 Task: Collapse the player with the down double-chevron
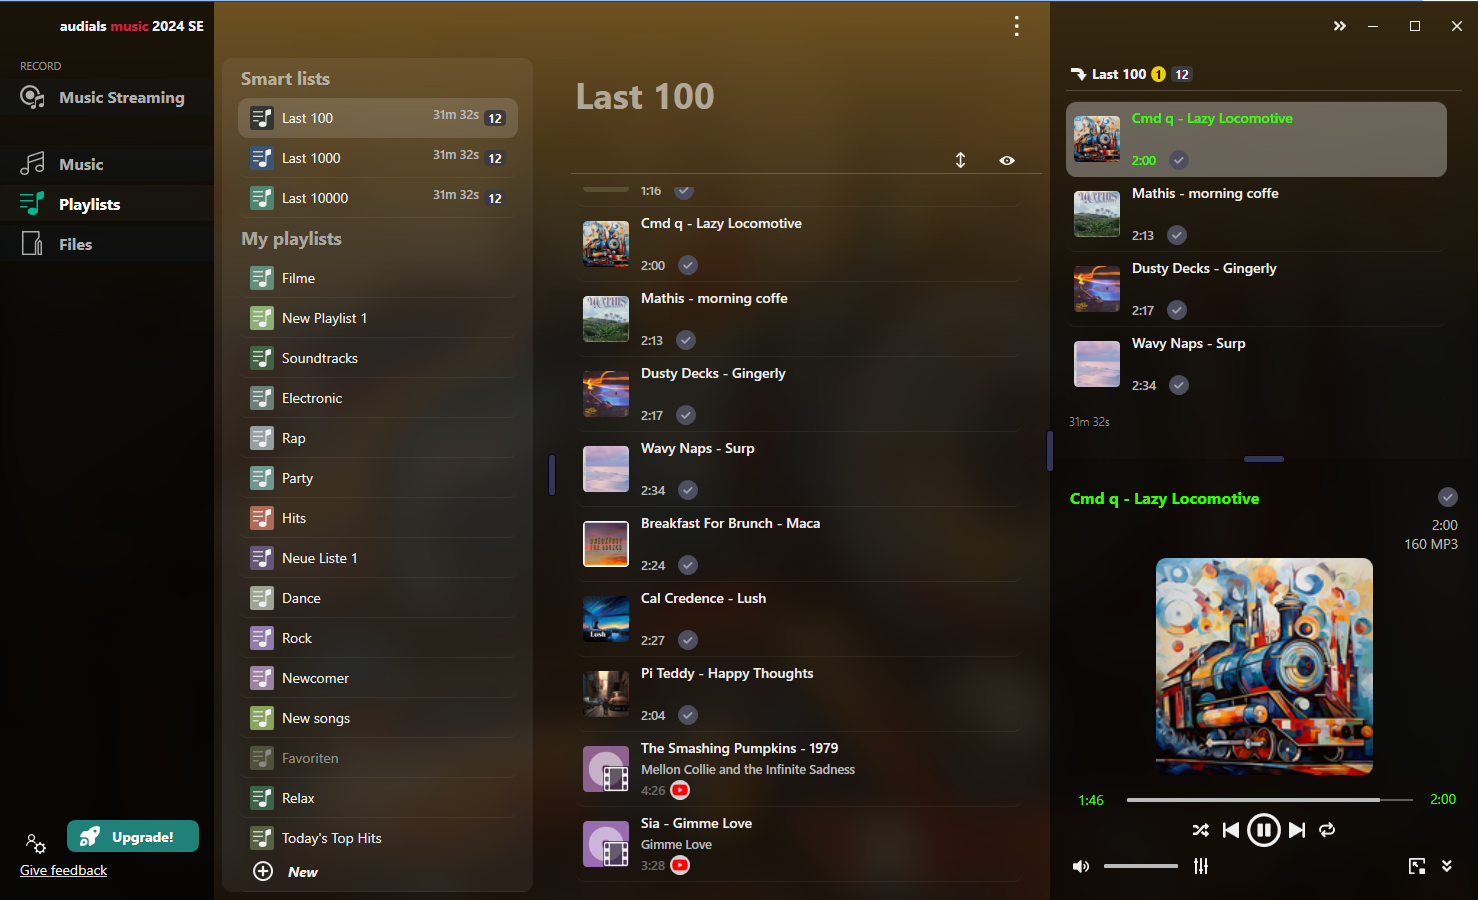[1446, 866]
